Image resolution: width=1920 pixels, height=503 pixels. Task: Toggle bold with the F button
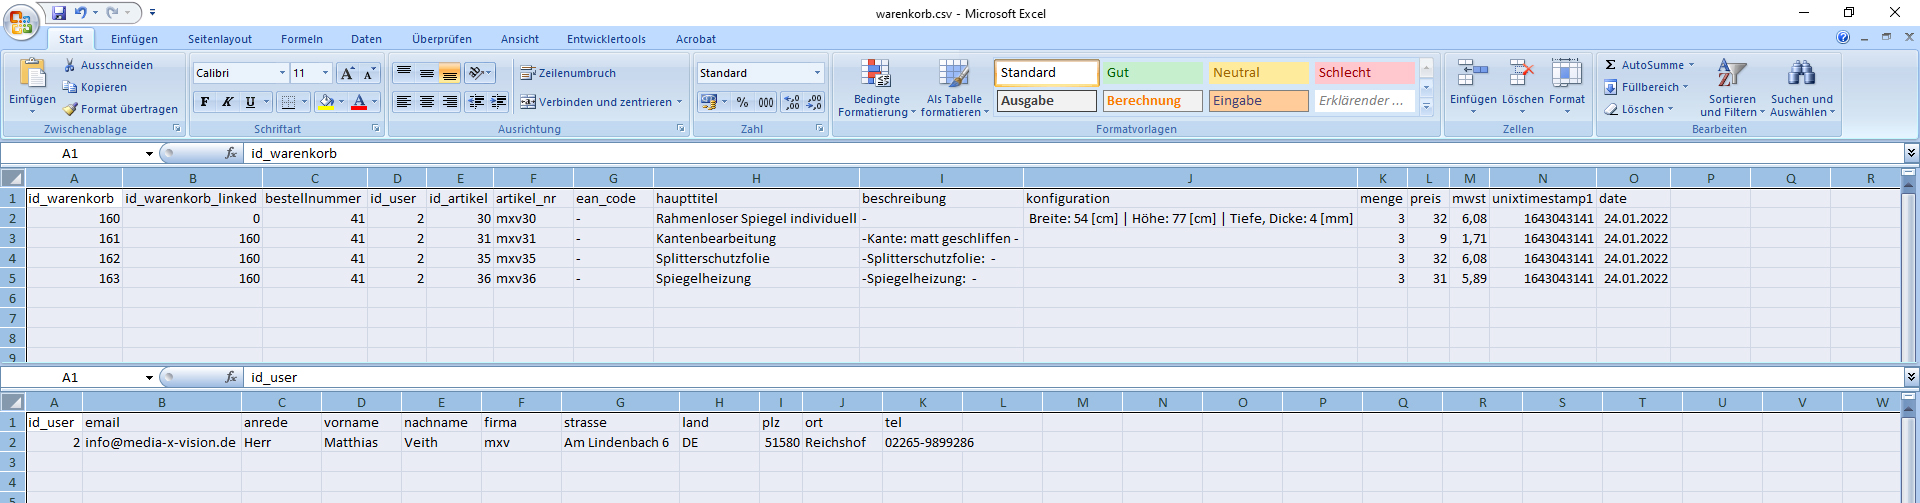pos(205,102)
